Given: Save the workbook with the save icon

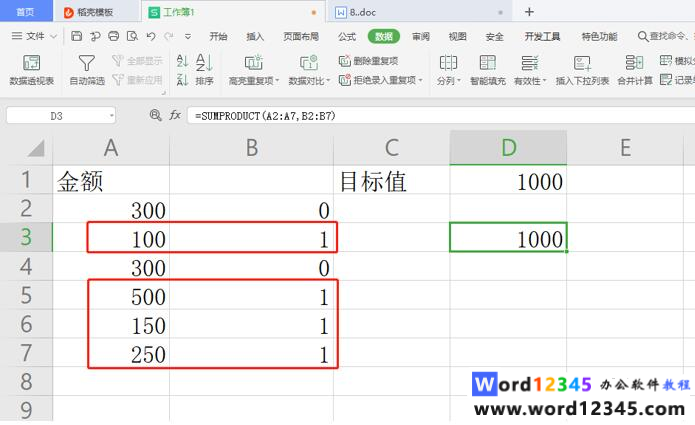Looking at the screenshot, I should pos(77,36).
